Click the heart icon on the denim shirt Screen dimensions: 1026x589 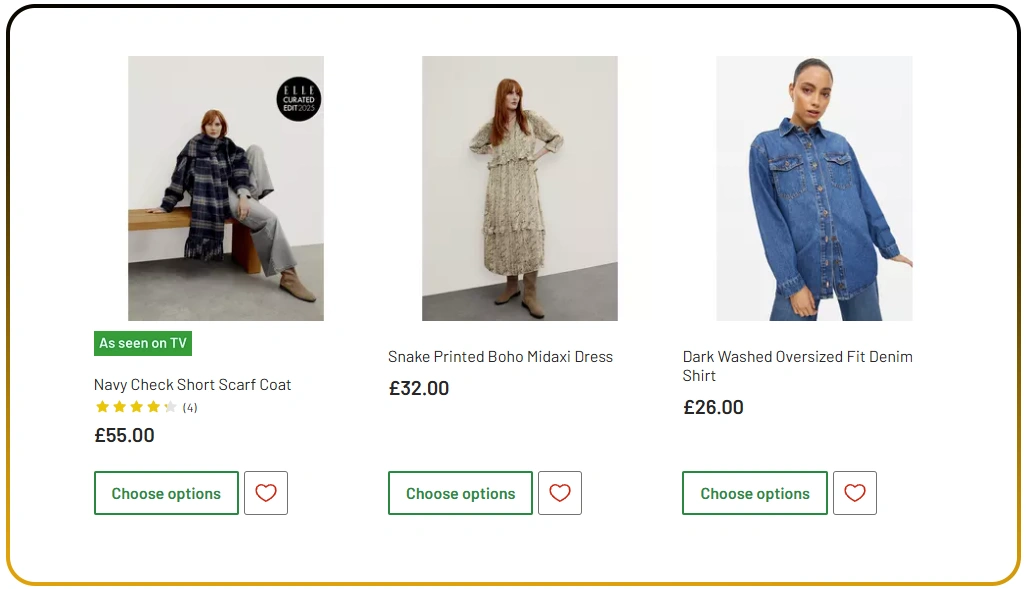pyautogui.click(x=854, y=492)
